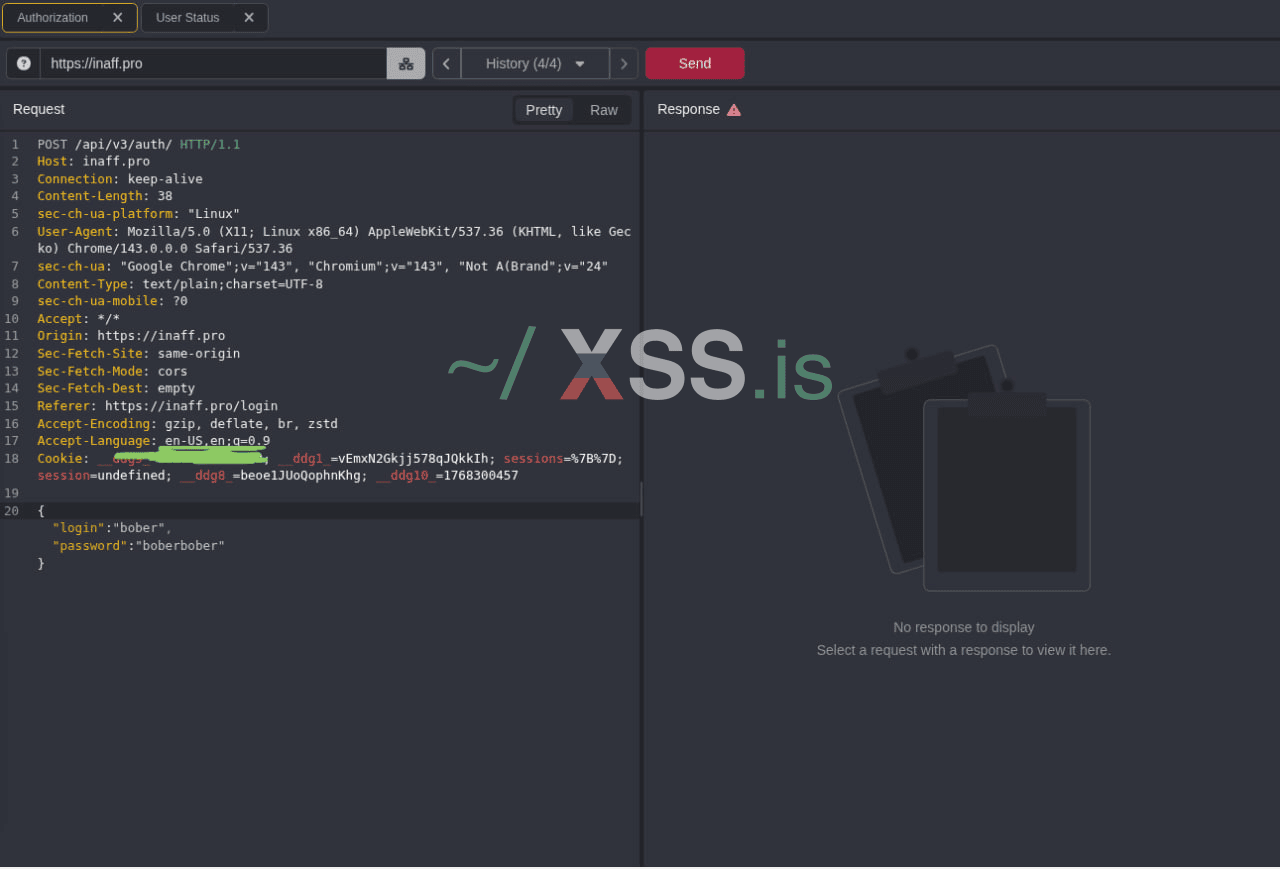Close the Authorization tab
This screenshot has width=1280, height=869.
(118, 18)
